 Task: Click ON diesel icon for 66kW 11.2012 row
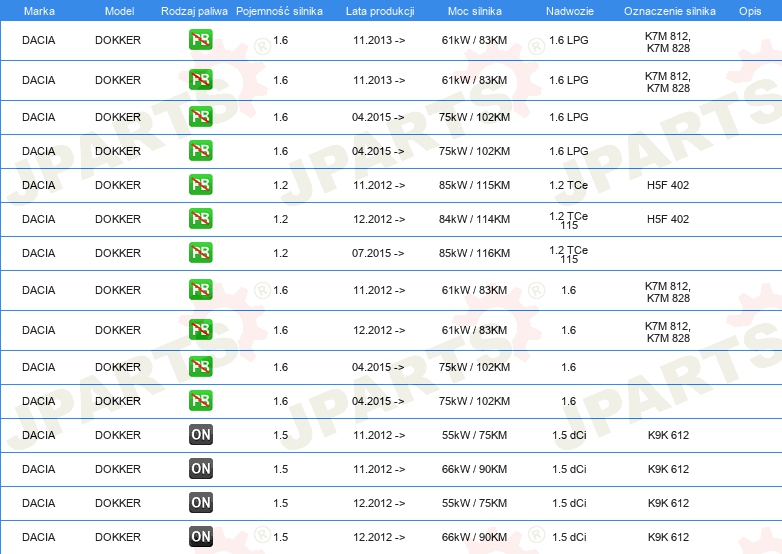point(200,469)
